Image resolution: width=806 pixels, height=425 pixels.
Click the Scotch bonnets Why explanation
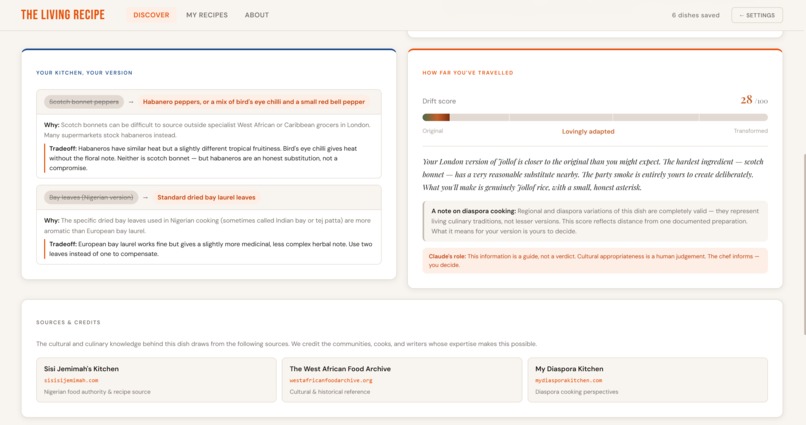[x=207, y=130]
